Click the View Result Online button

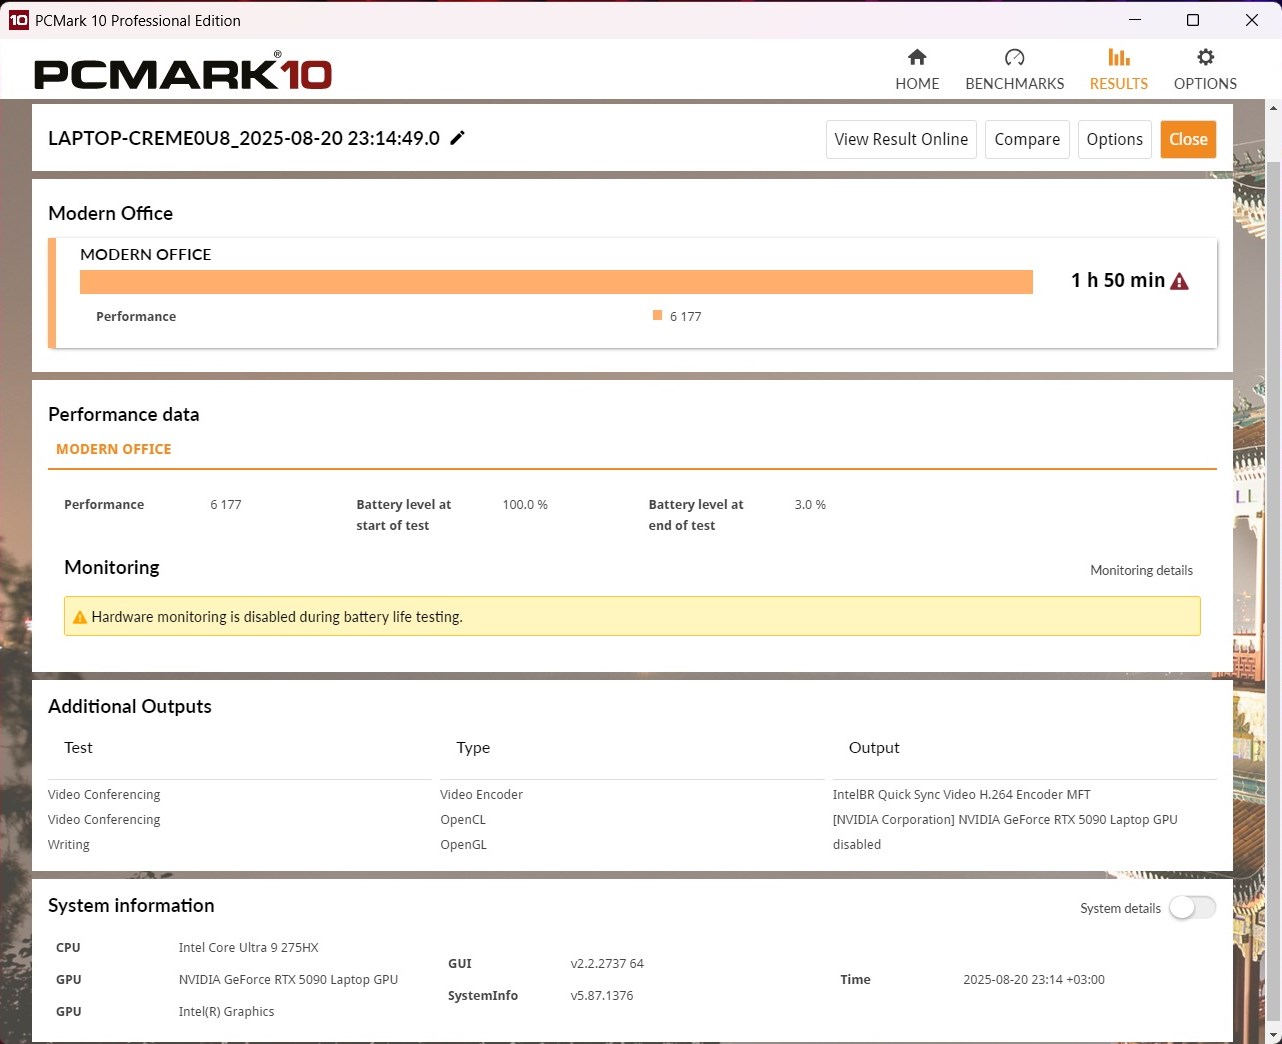(x=901, y=139)
